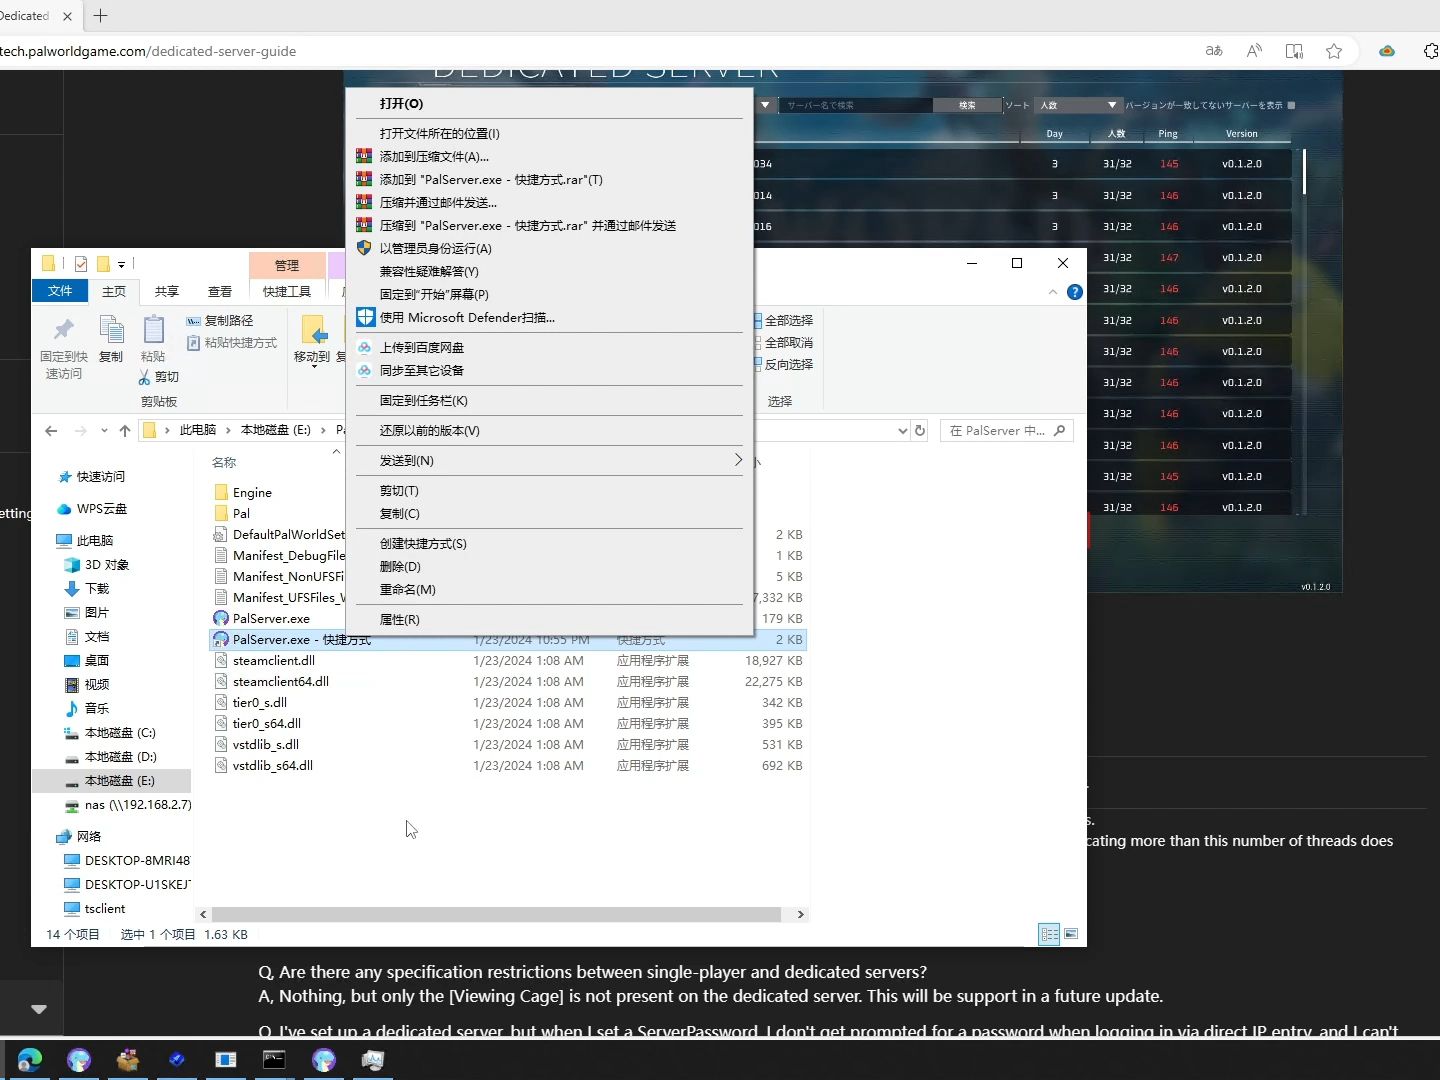This screenshot has height=1080, width=1440.
Task: Select steamclient64.dll file row
Action: 508,682
